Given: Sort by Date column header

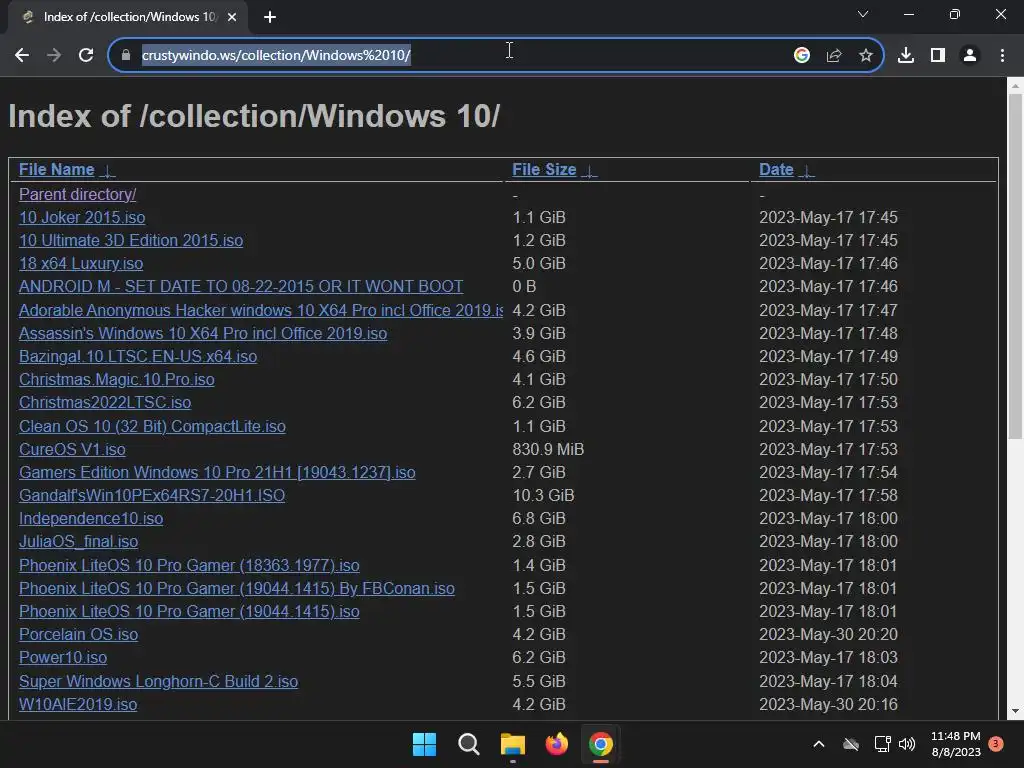Looking at the screenshot, I should pos(776,170).
